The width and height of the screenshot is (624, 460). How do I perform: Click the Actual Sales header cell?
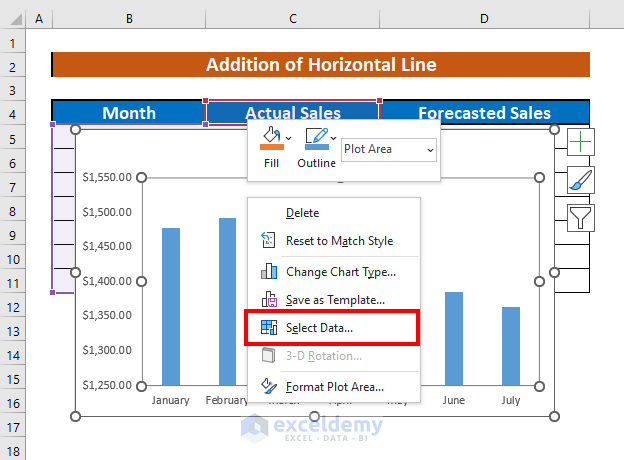pos(293,112)
